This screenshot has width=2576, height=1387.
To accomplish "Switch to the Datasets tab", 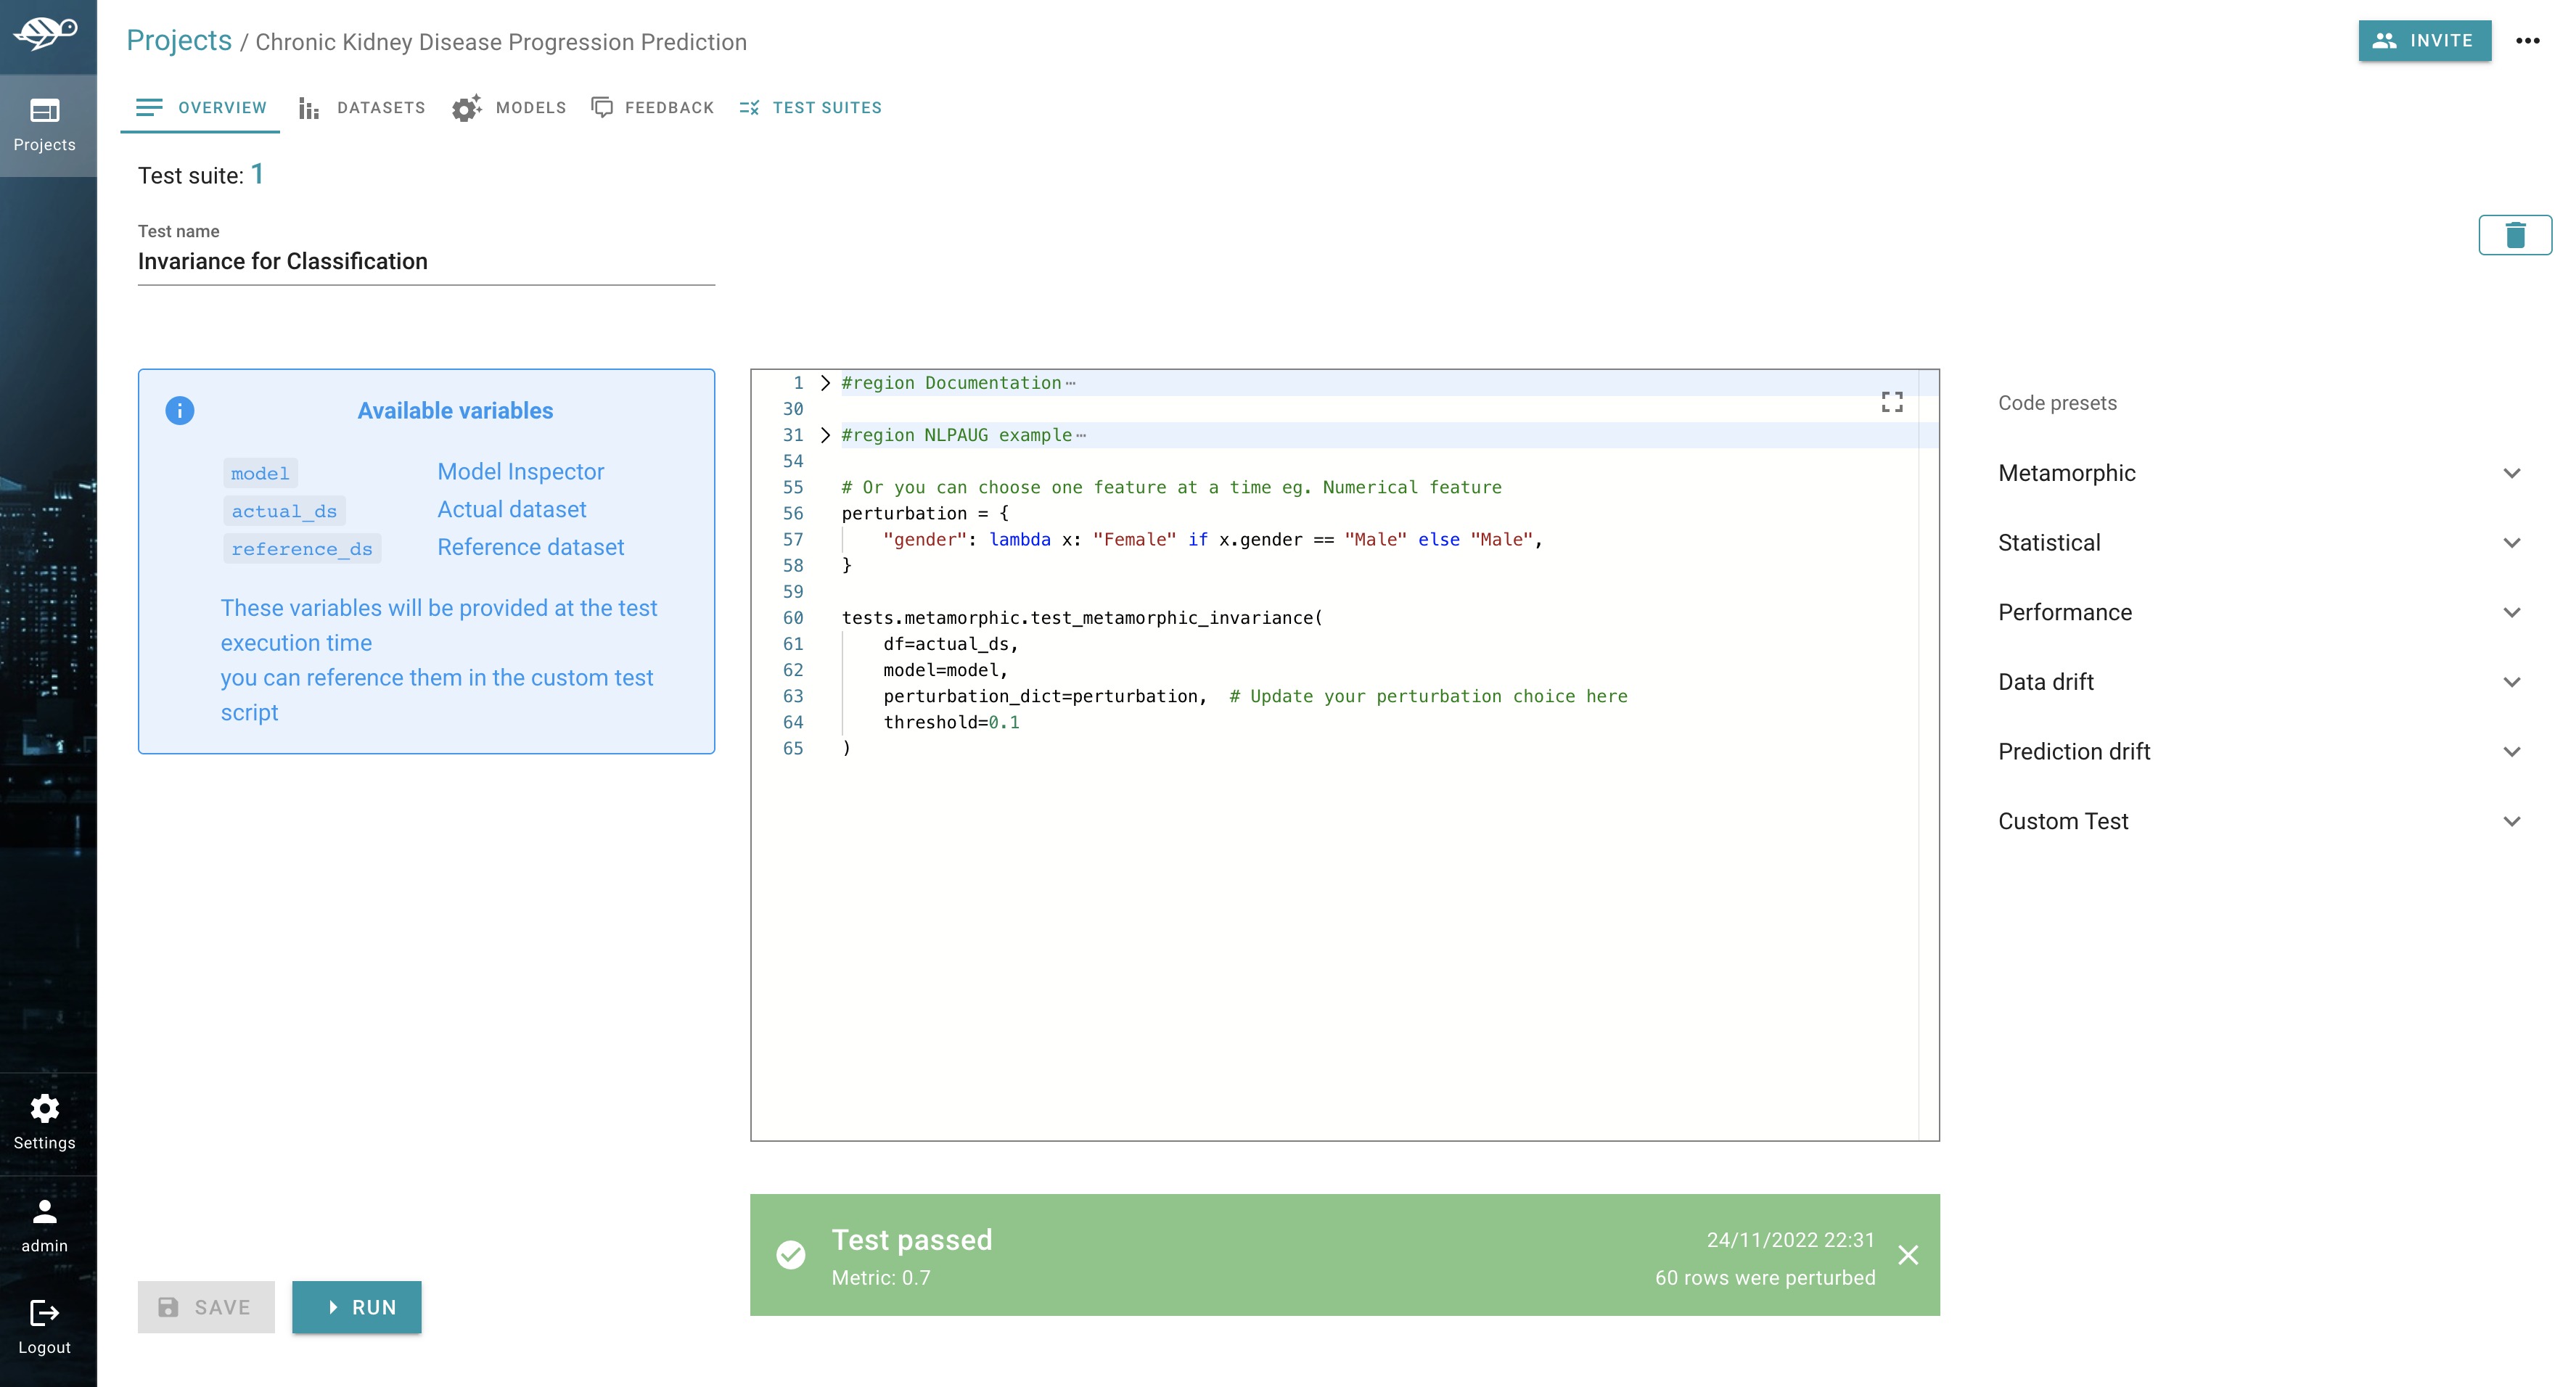I will pos(362,108).
